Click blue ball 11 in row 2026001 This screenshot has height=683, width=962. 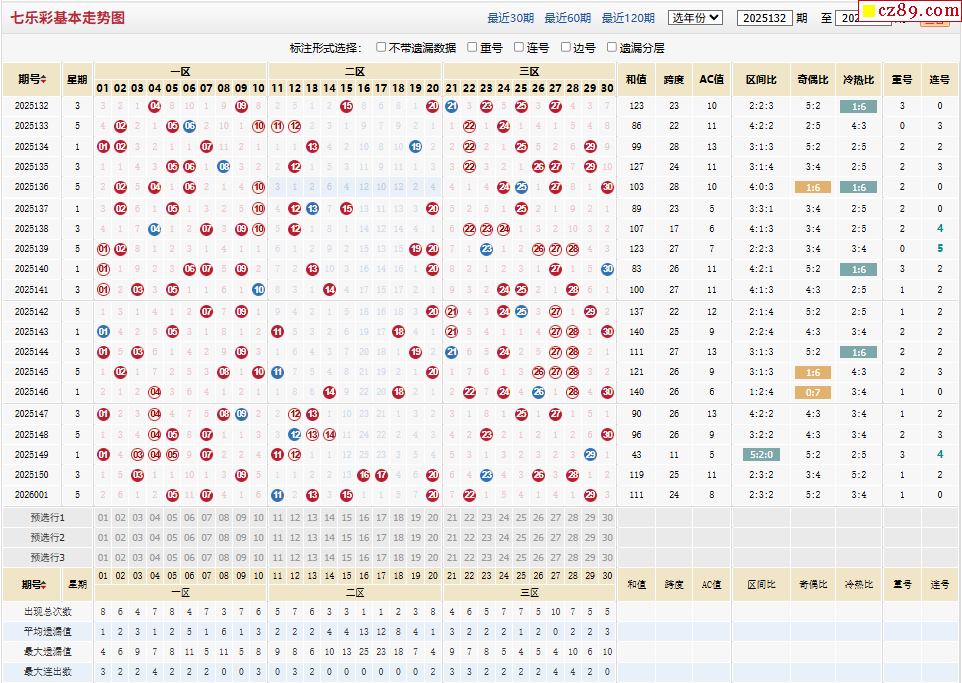(278, 495)
